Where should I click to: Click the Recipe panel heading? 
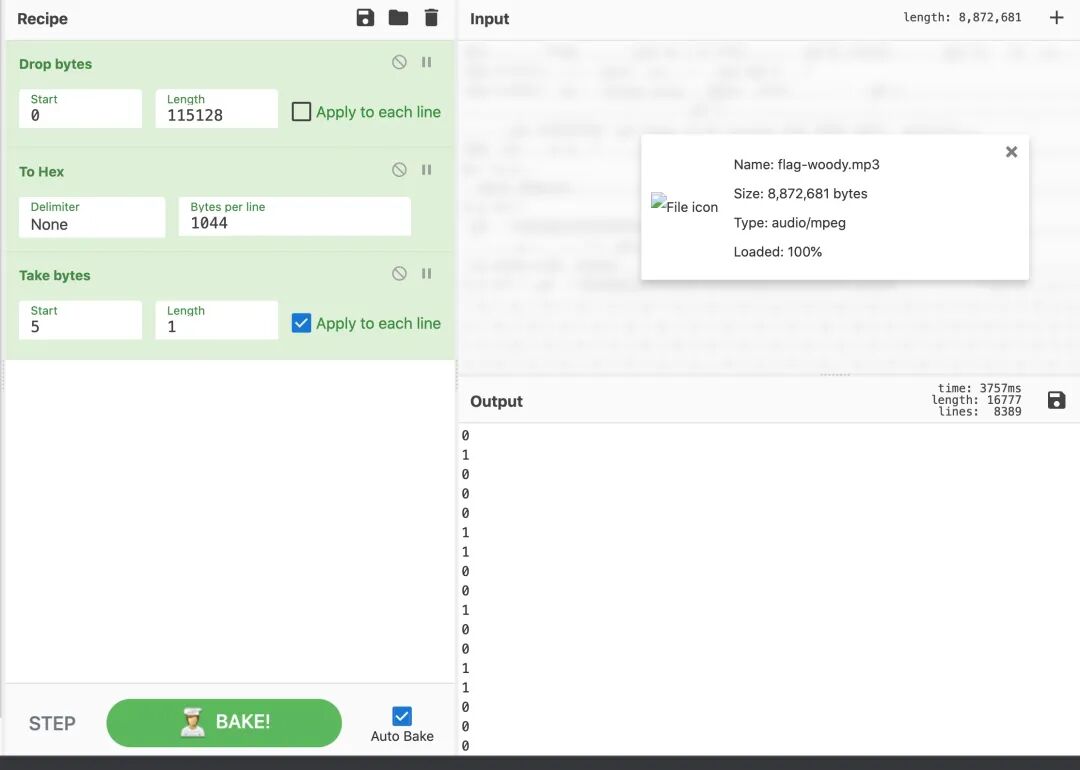pyautogui.click(x=42, y=19)
